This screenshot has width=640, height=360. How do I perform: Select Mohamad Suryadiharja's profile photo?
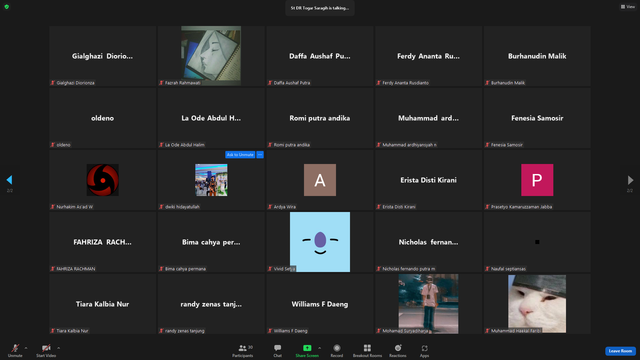coord(428,304)
